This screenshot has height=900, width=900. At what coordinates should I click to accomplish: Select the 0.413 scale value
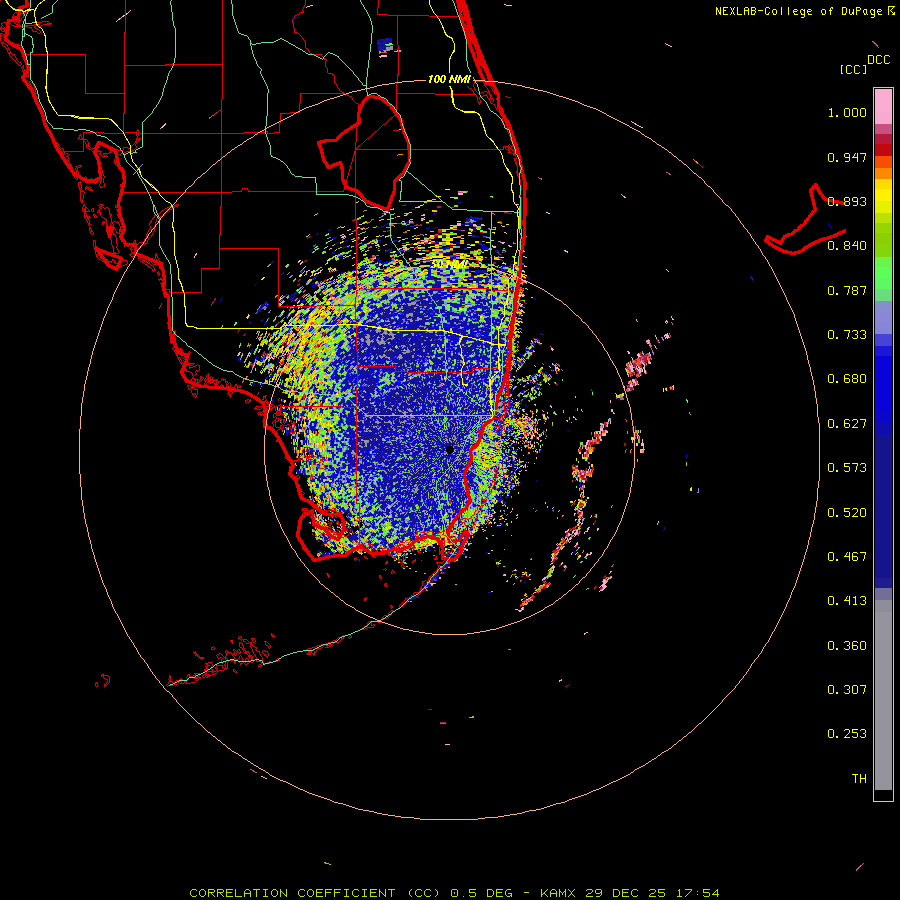coord(847,601)
